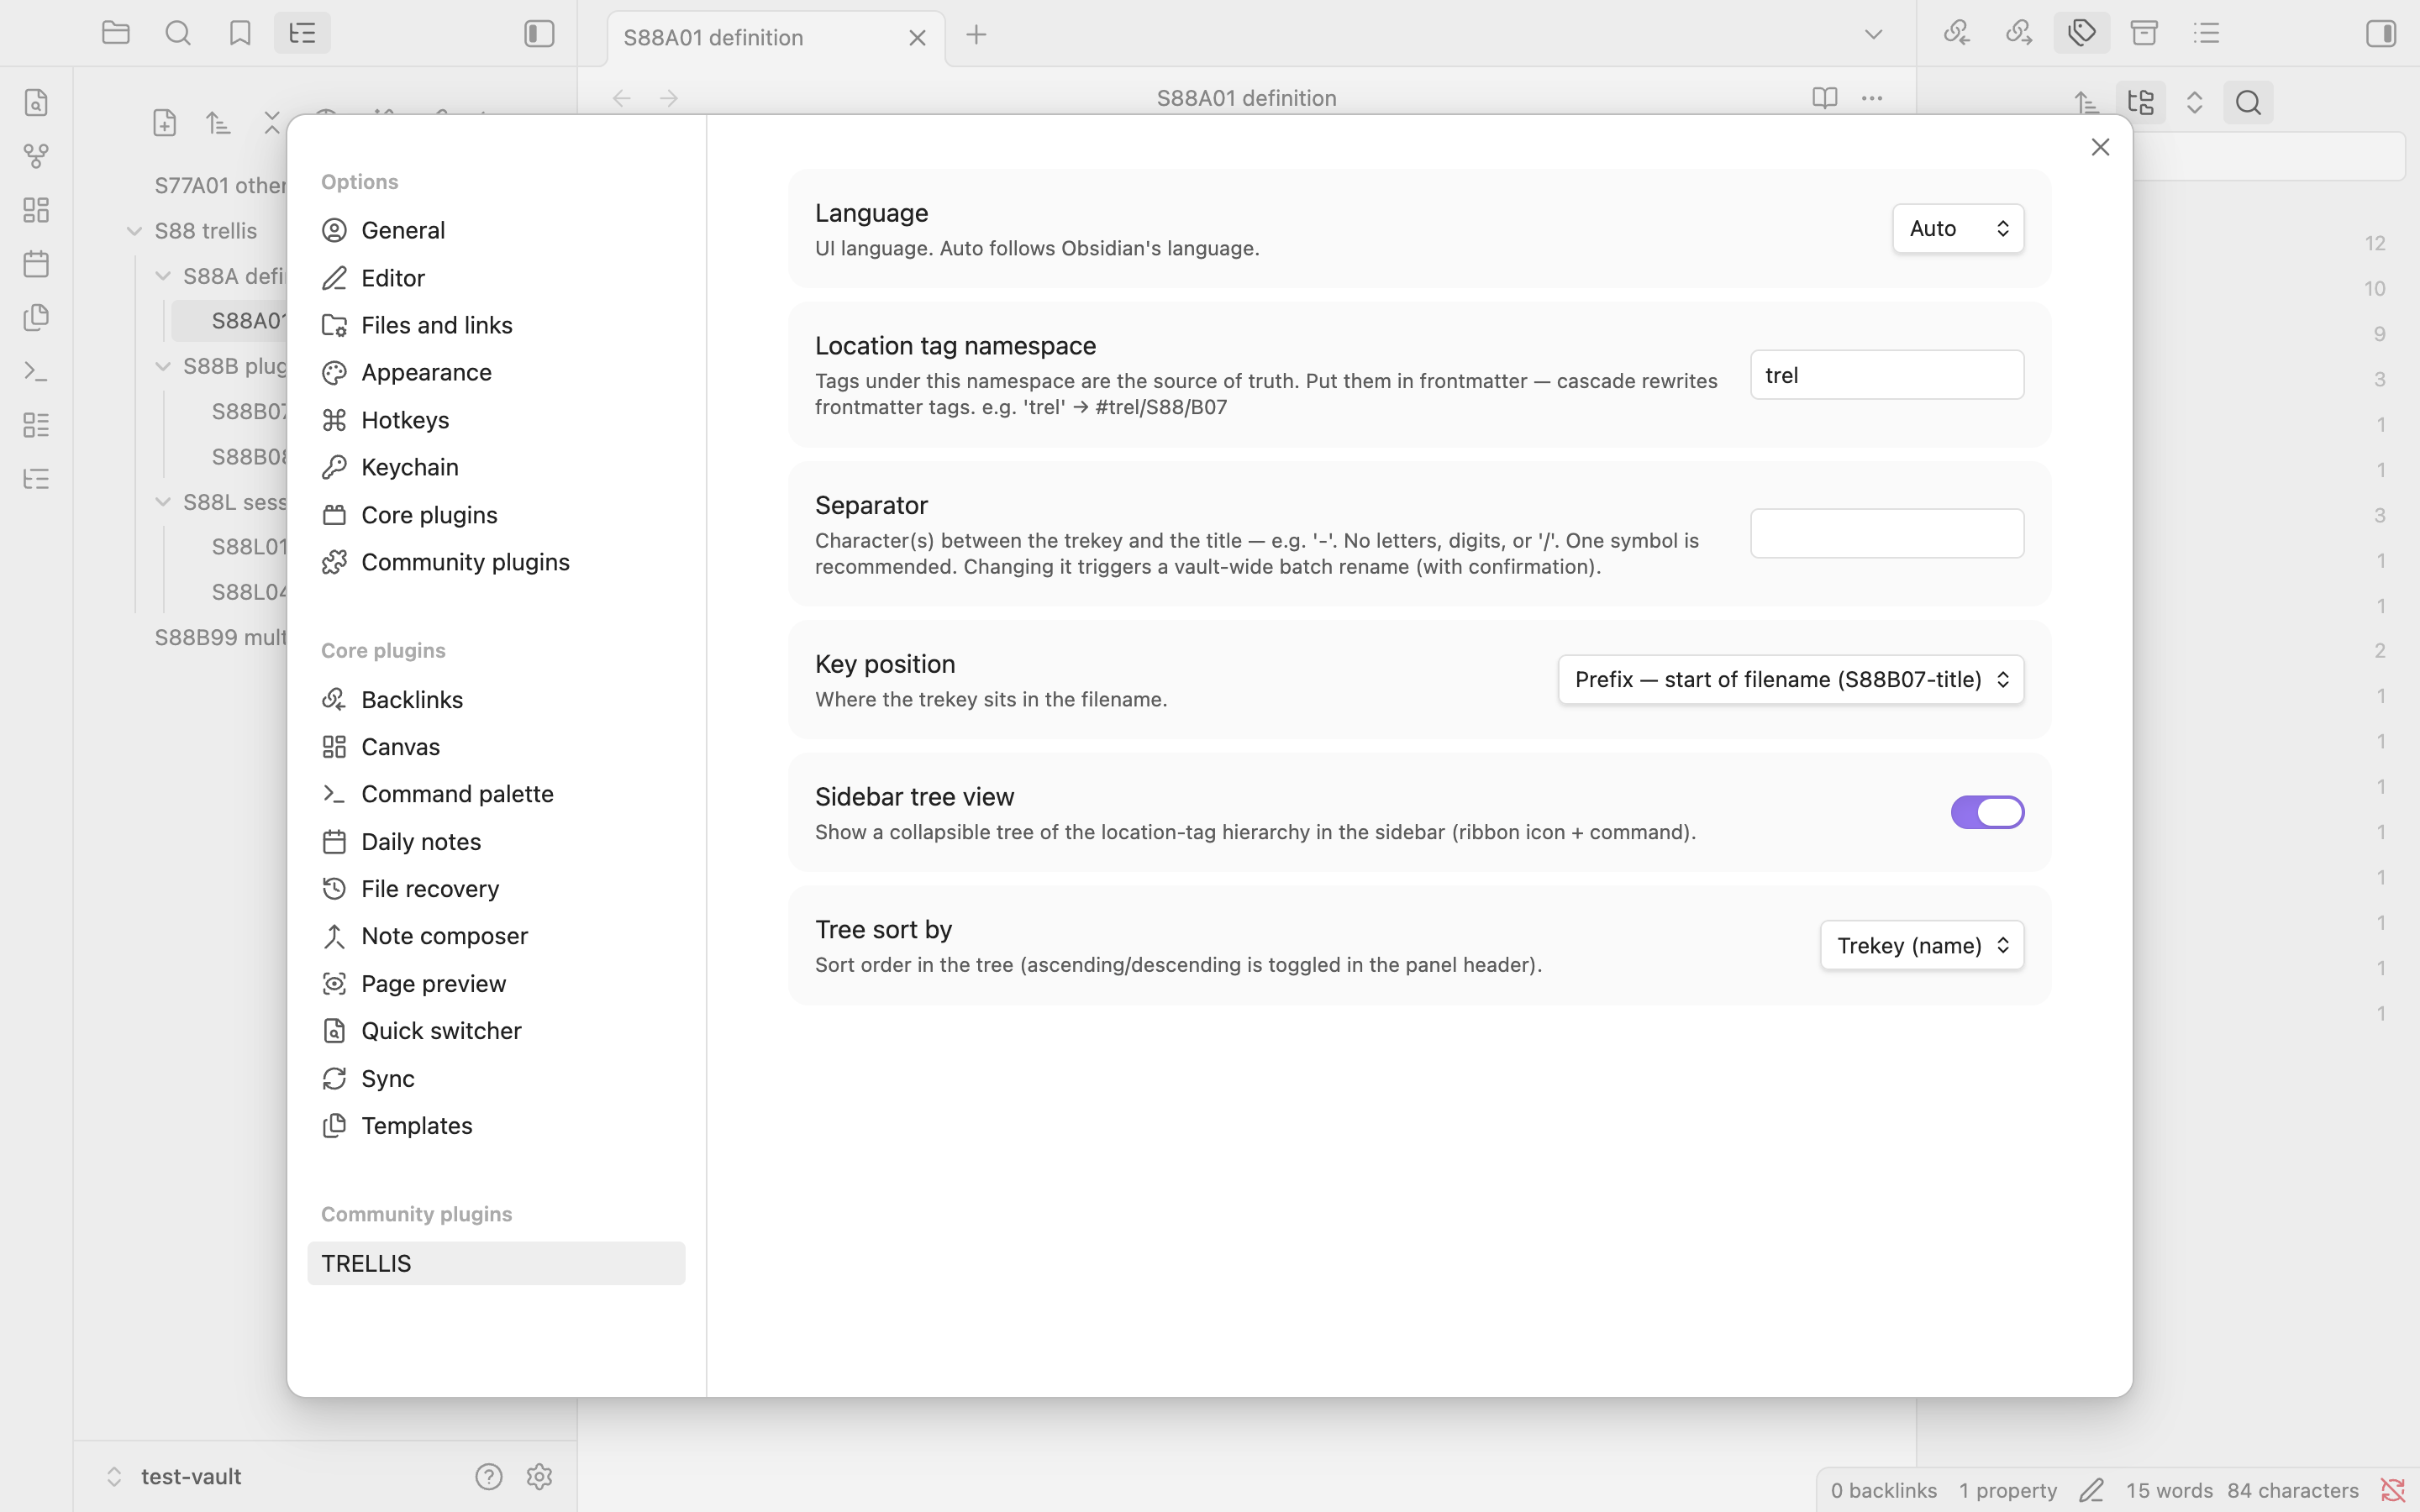Open Community plugins settings section

(x=496, y=562)
